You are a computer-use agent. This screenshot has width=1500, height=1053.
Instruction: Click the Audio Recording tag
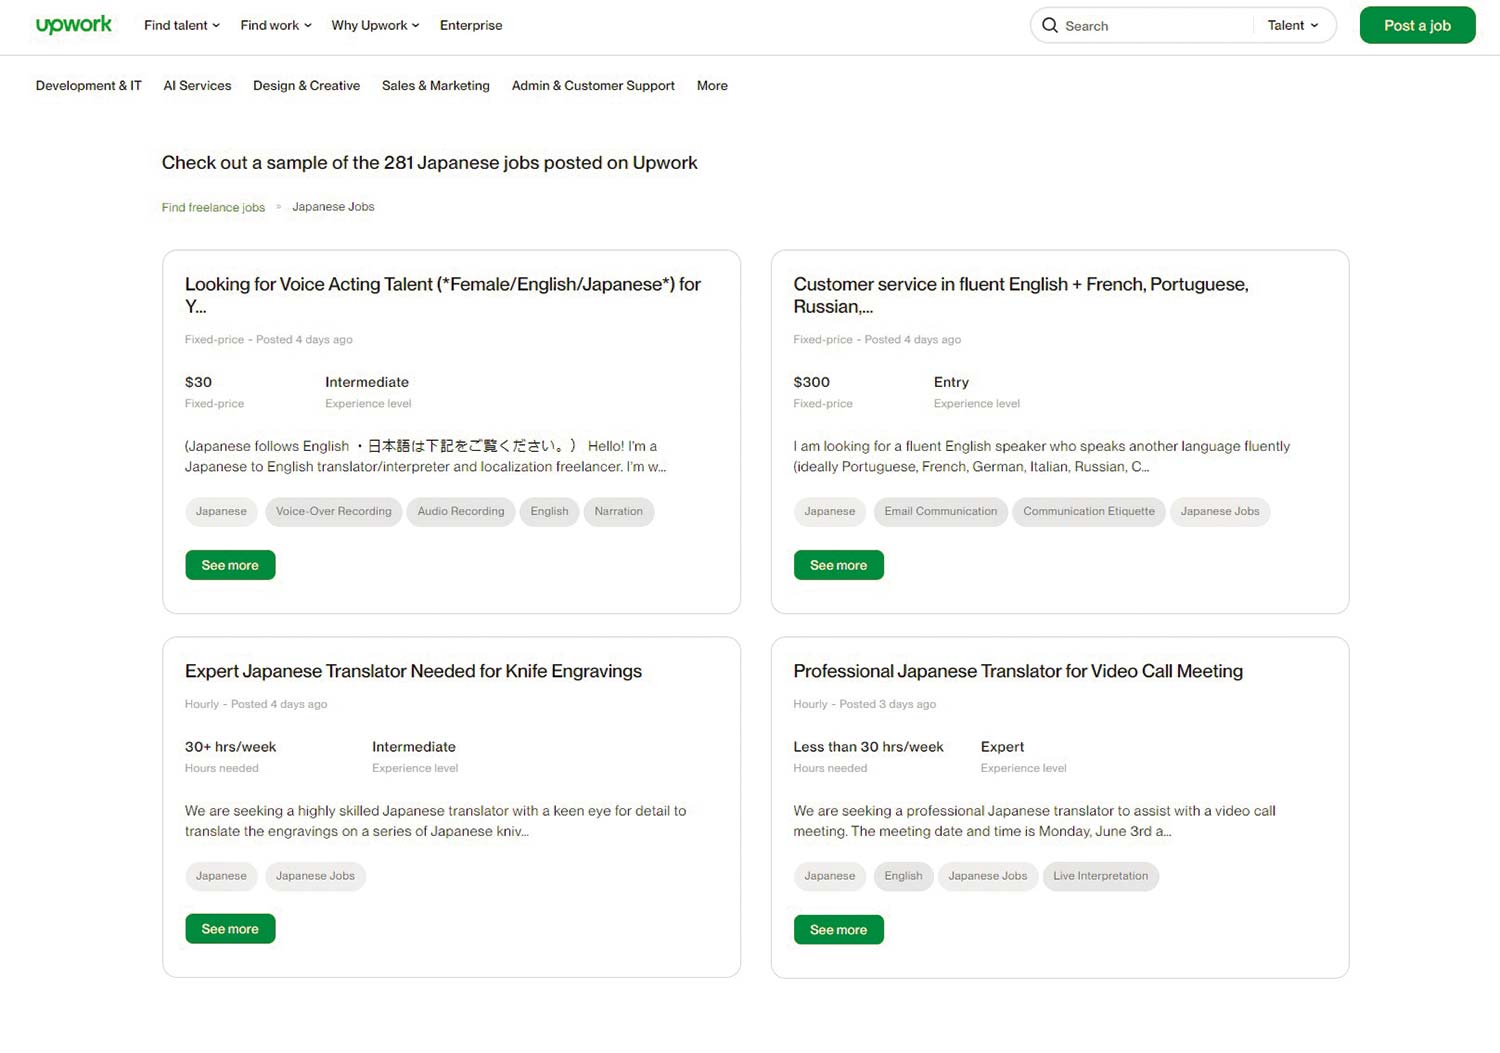point(461,511)
